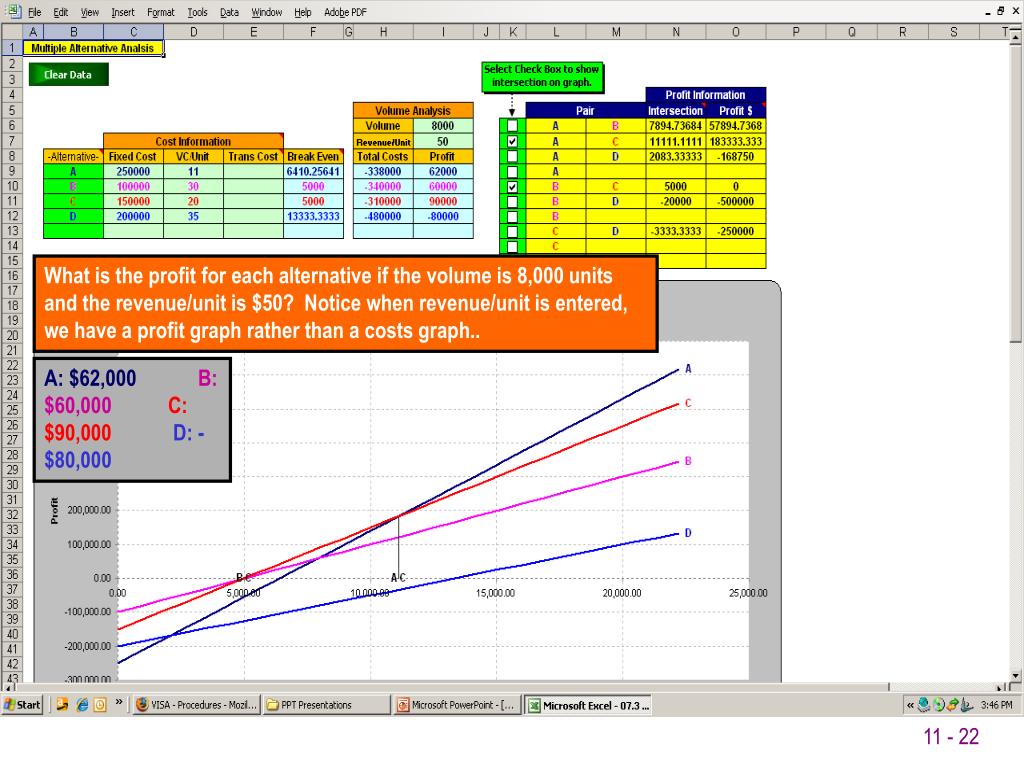Click the horizontal scrollbar right arrow

click(x=1001, y=687)
